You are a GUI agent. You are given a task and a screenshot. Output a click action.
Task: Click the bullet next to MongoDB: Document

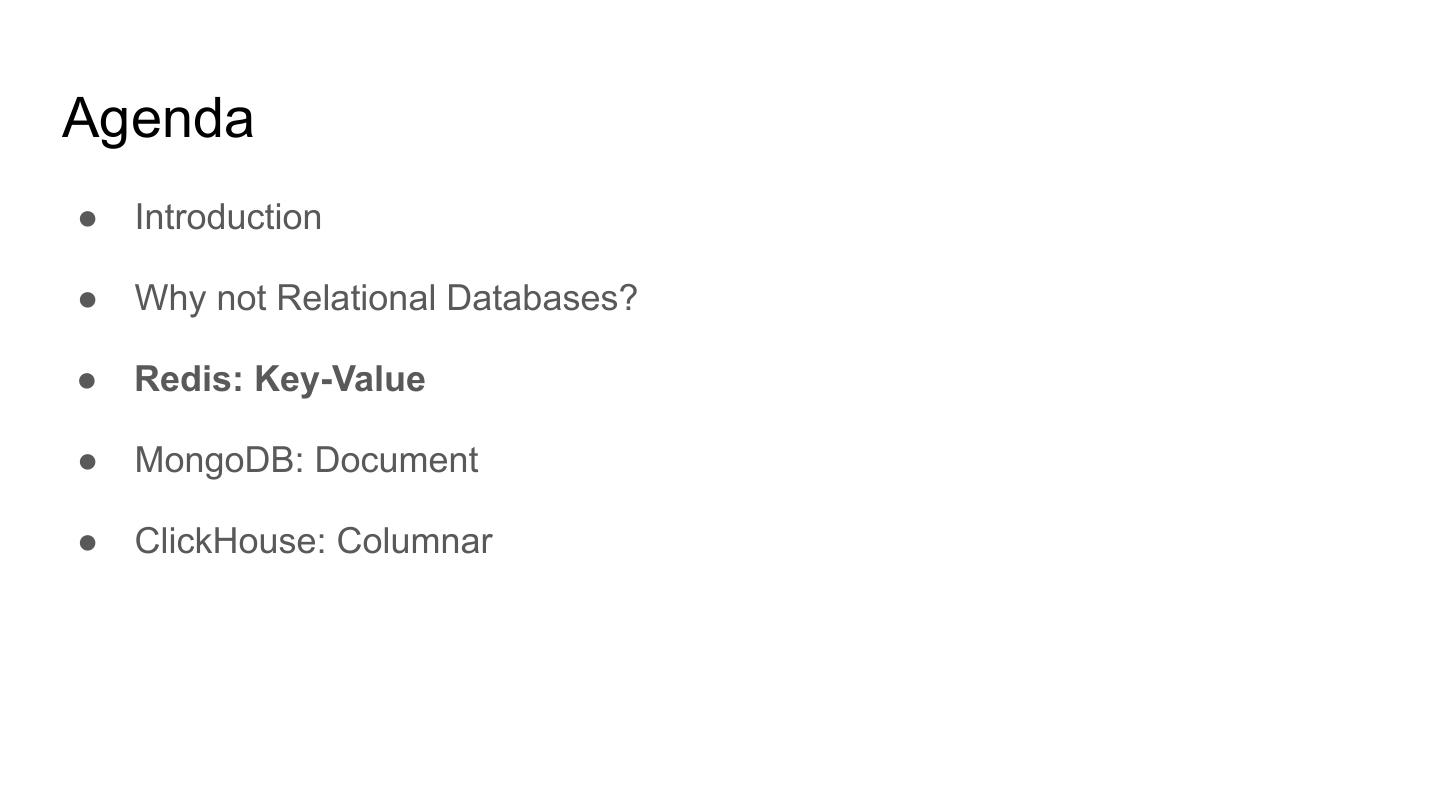pos(88,461)
